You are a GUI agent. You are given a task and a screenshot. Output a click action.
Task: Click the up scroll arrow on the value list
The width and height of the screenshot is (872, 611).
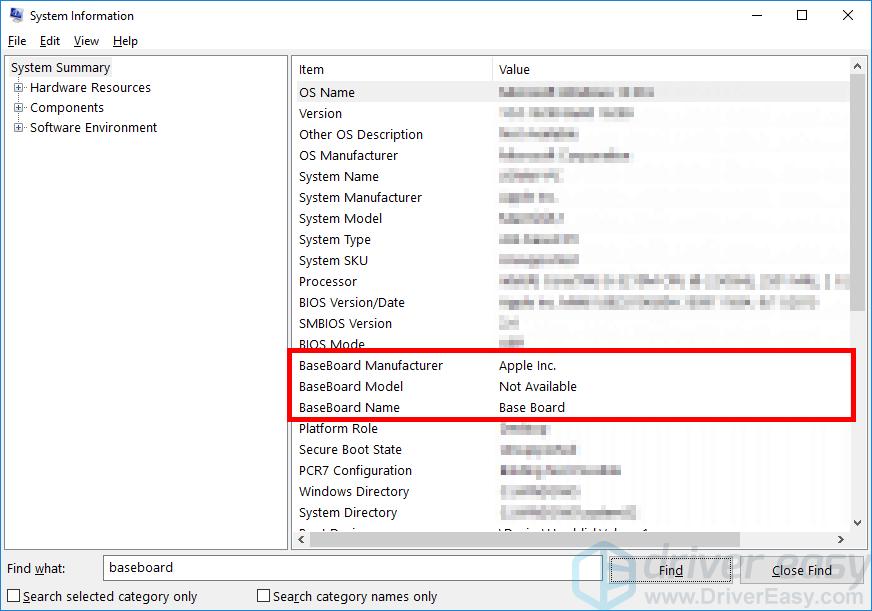click(856, 65)
